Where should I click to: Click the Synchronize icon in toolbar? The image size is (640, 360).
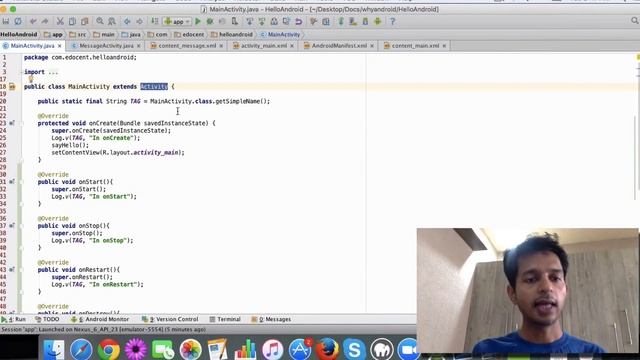coord(18,21)
